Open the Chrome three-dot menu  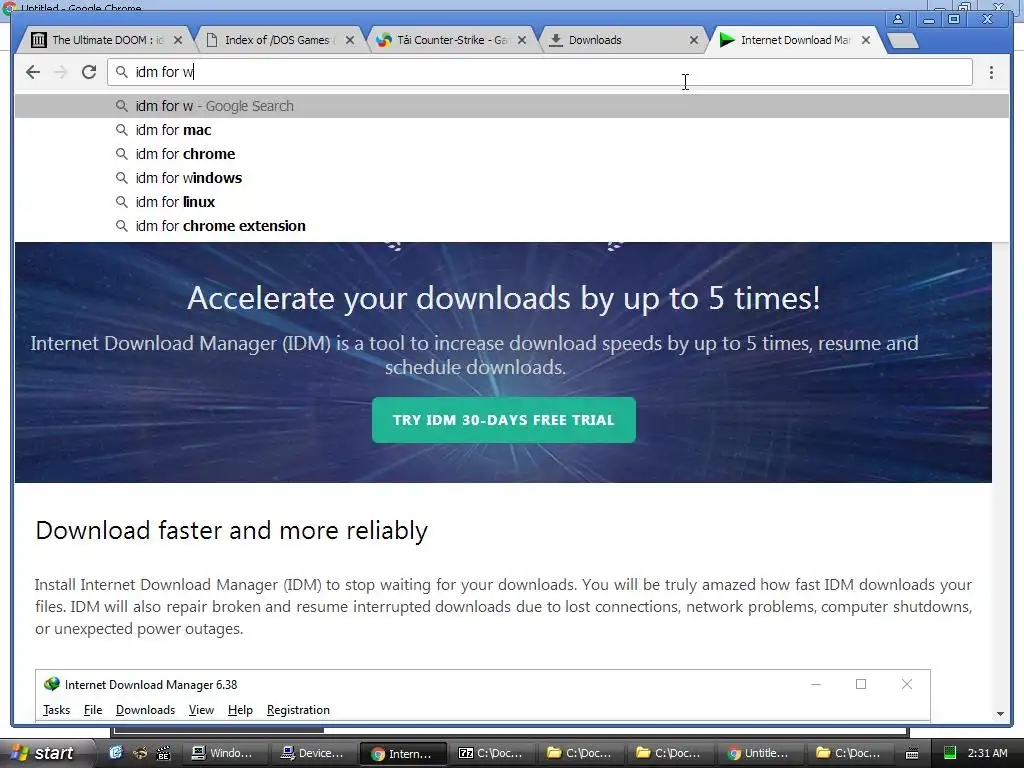click(x=991, y=72)
